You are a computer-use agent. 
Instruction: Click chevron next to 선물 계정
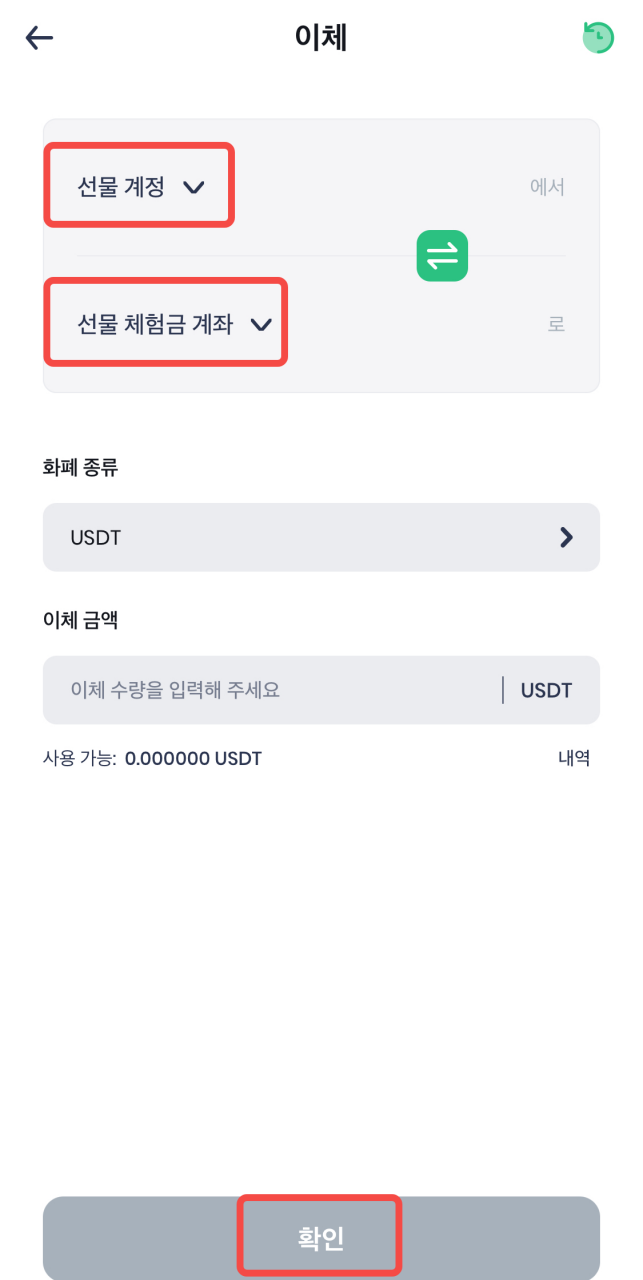pyautogui.click(x=194, y=187)
